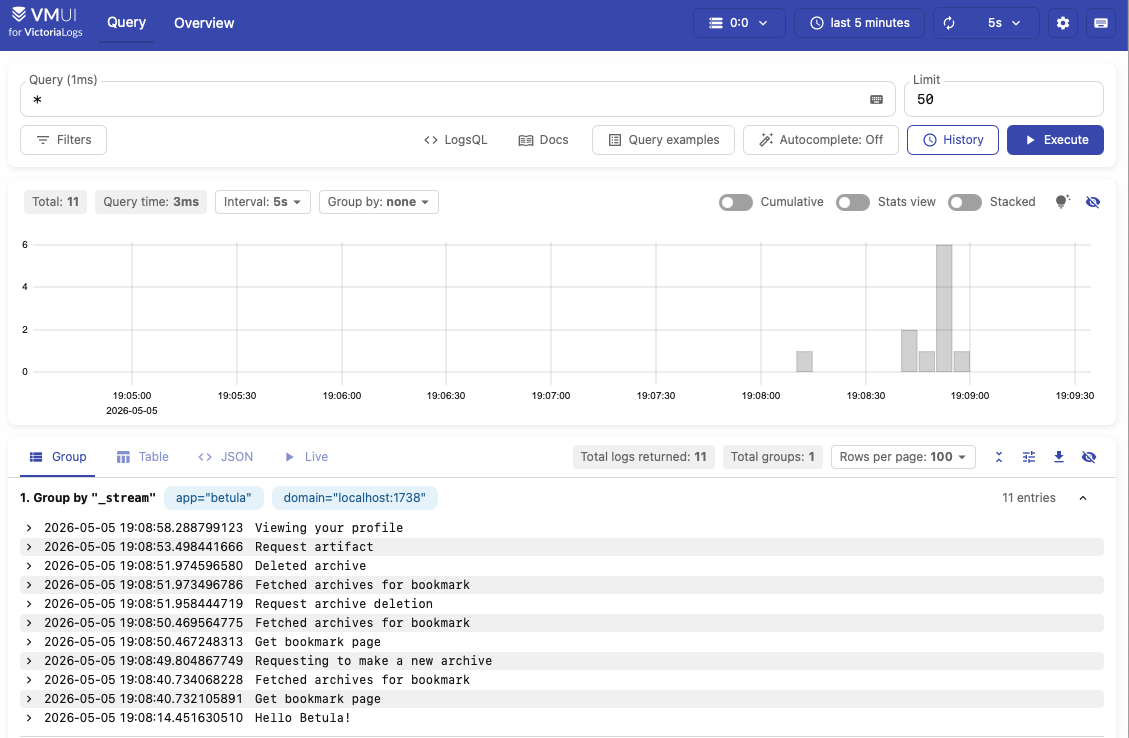Open log display settings sliders icon
This screenshot has height=738, width=1129.
1029,457
